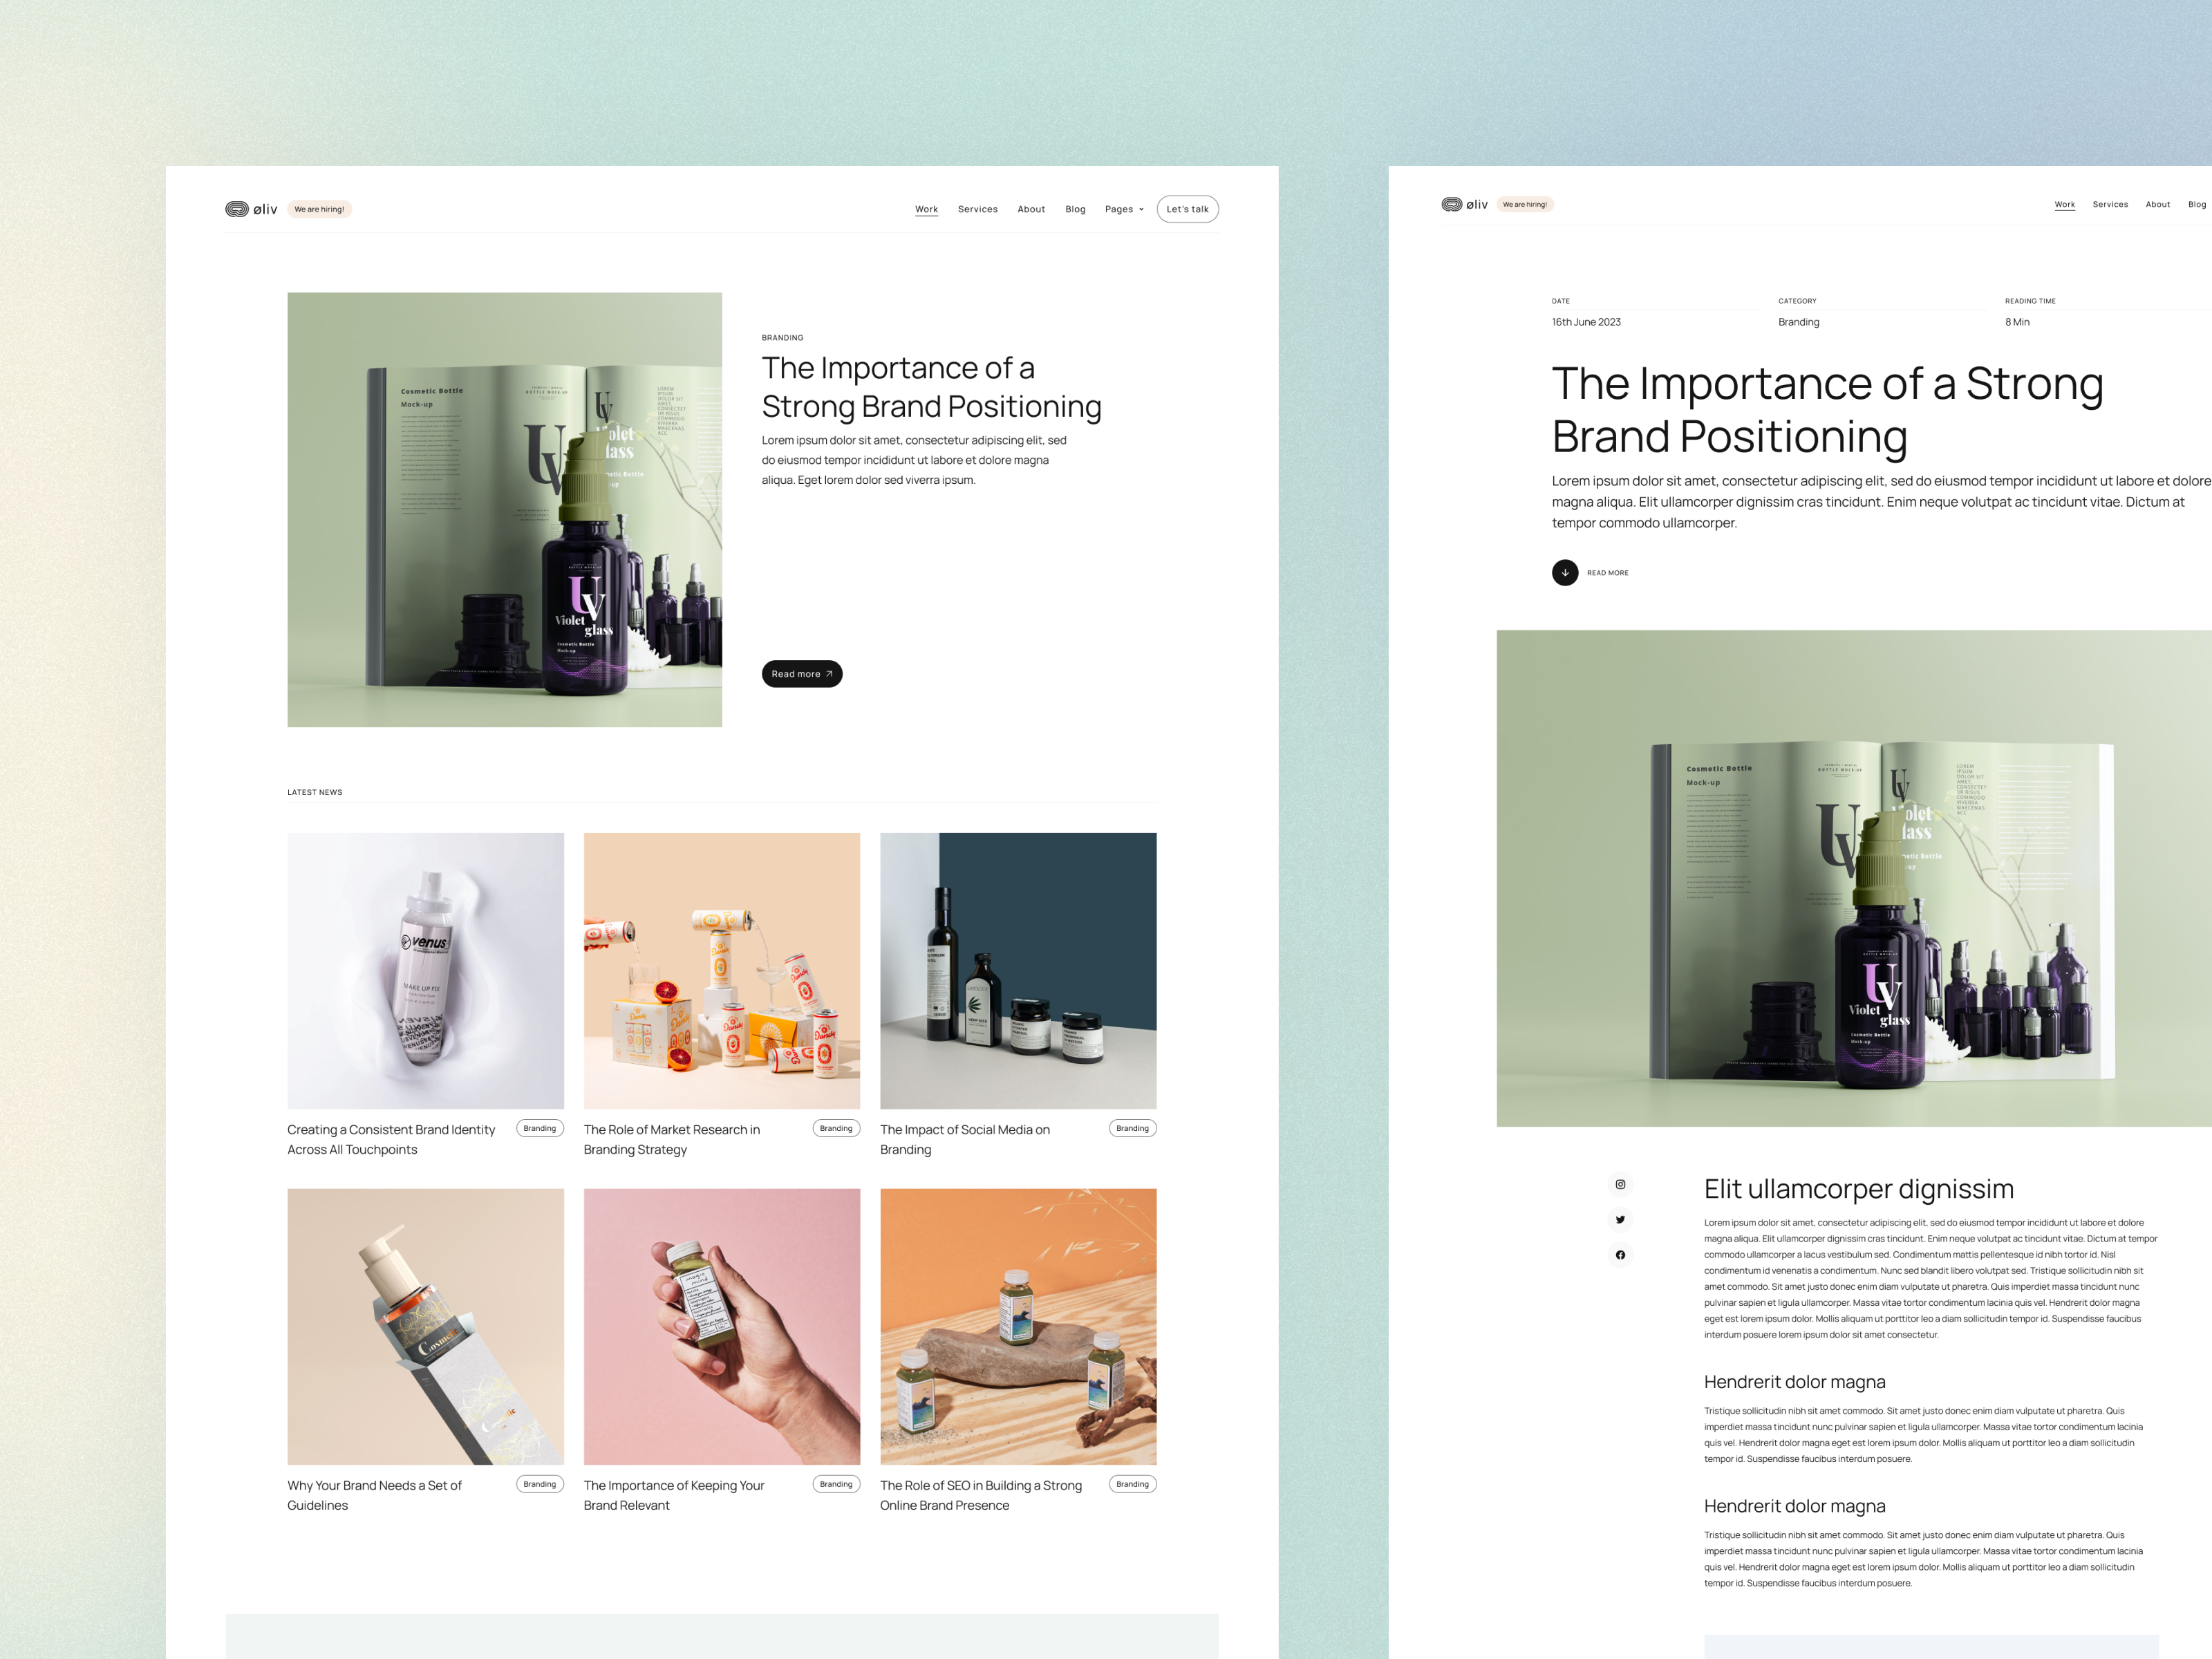This screenshot has height=1659, width=2212.
Task: Click the Pages dropdown in navigation
Action: point(1123,209)
